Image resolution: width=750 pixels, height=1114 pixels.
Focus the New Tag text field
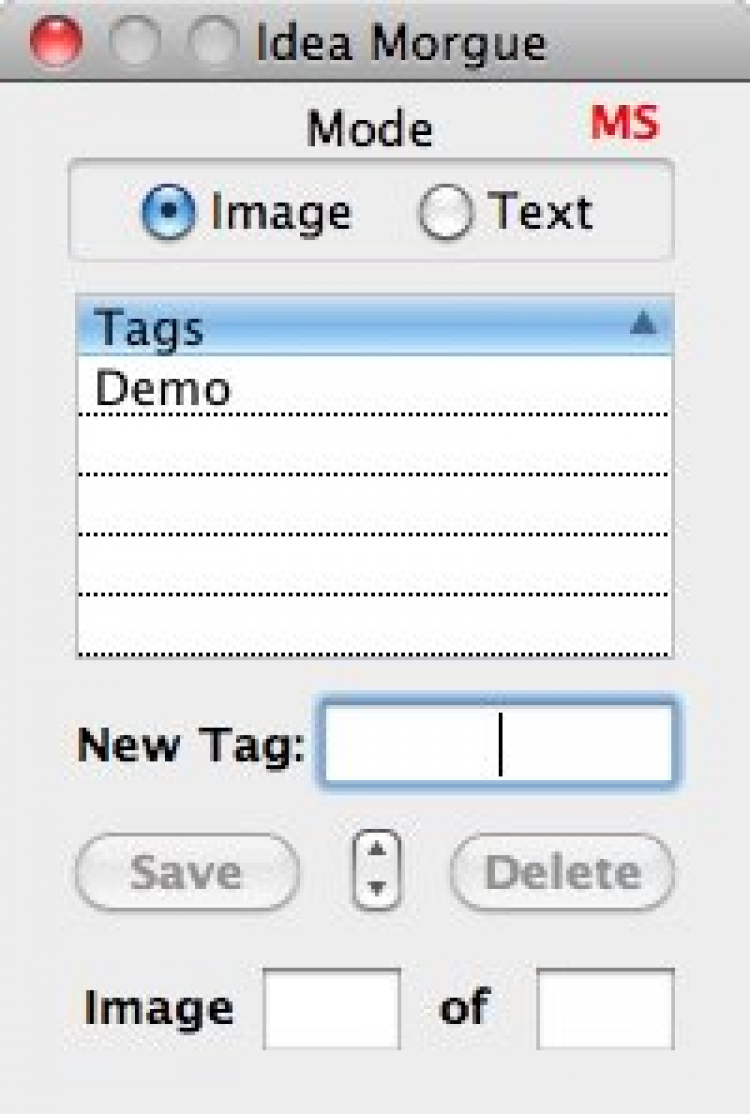(x=498, y=745)
